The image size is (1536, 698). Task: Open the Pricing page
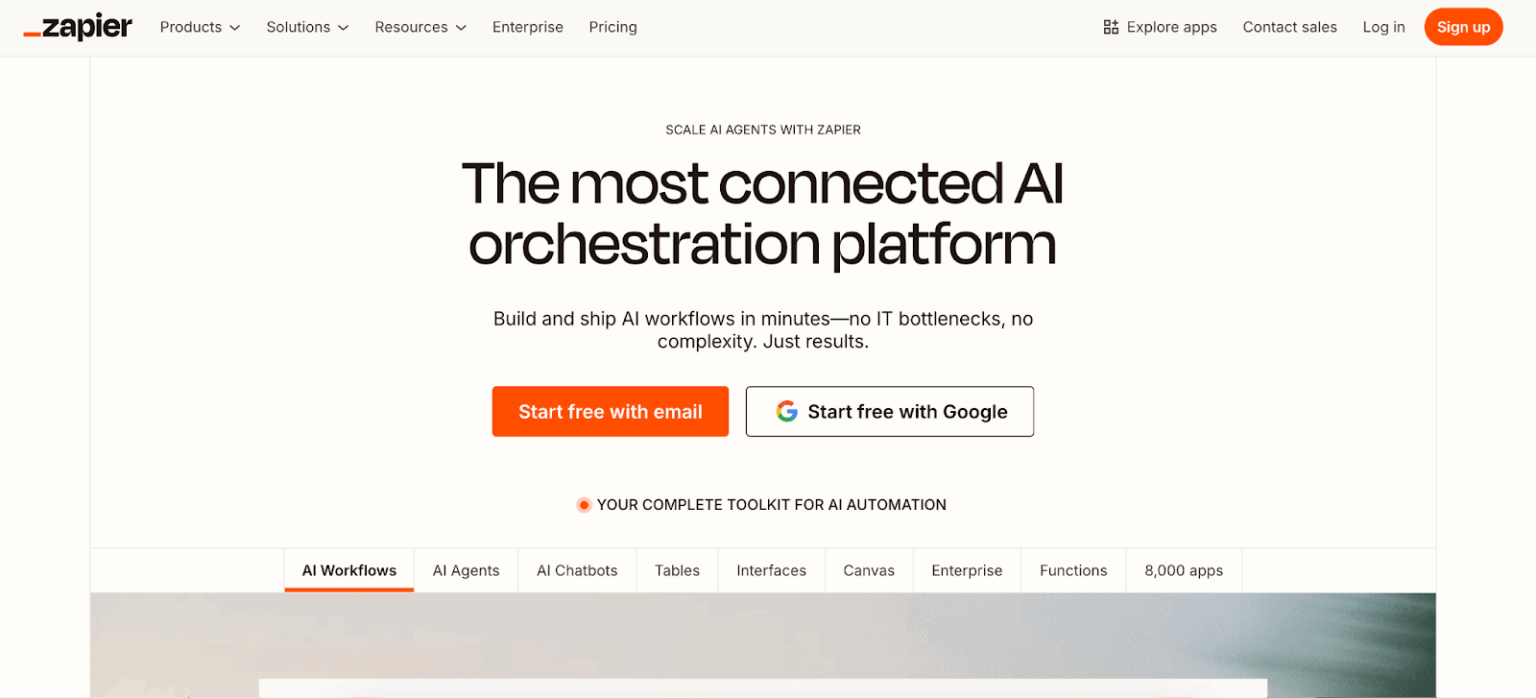613,27
